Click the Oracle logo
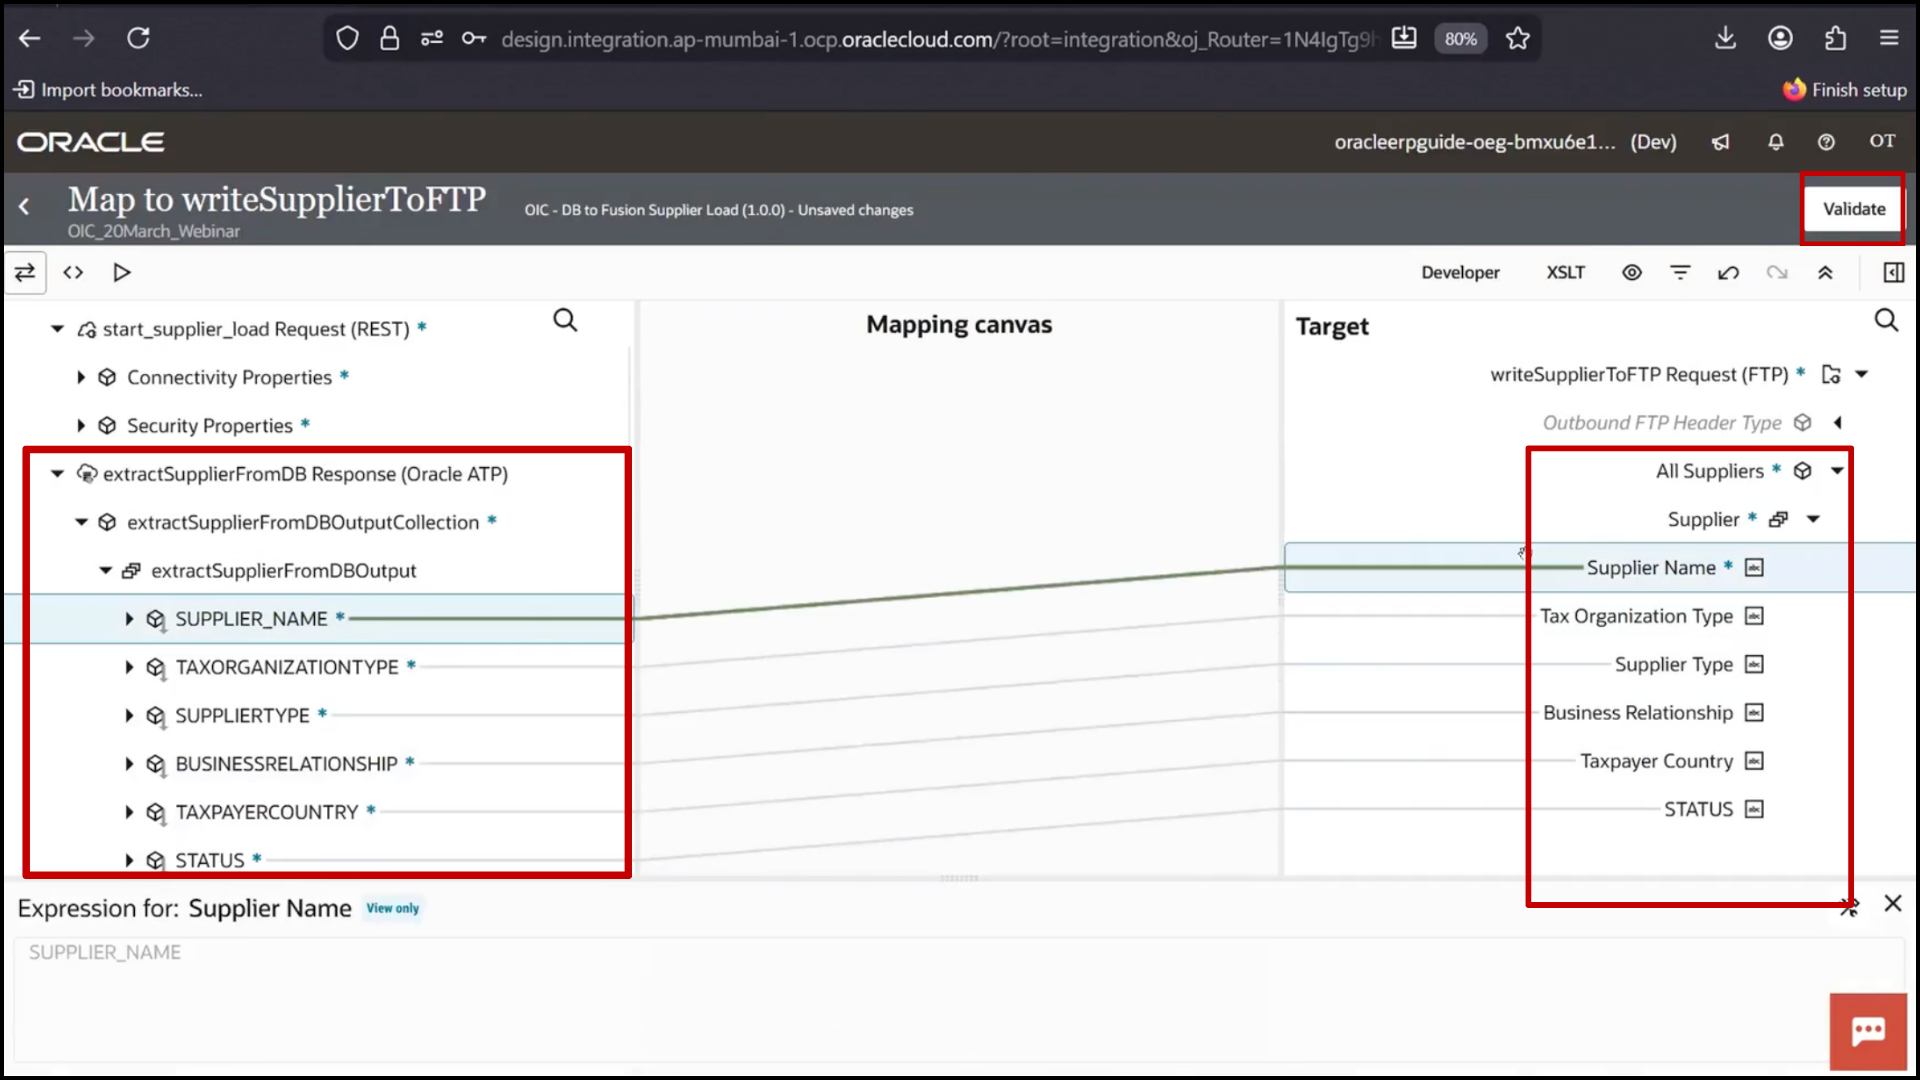1920x1080 pixels. (90, 142)
